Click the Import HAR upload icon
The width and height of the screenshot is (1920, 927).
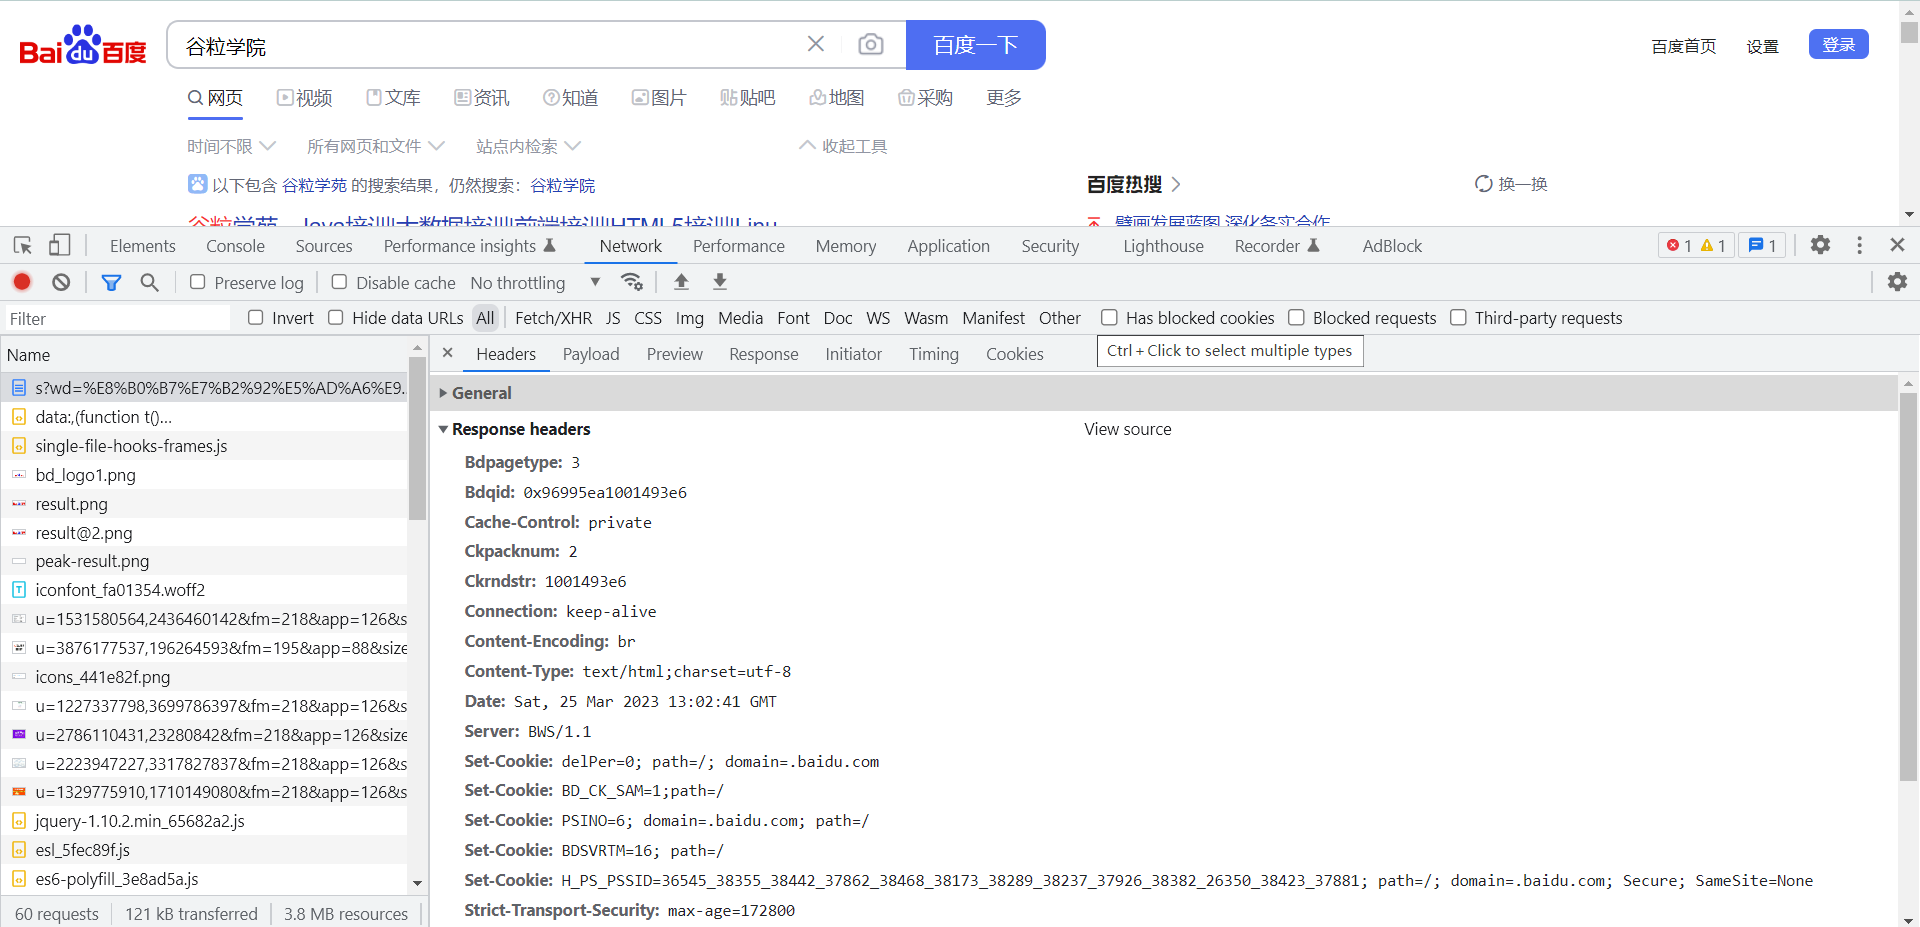681,282
